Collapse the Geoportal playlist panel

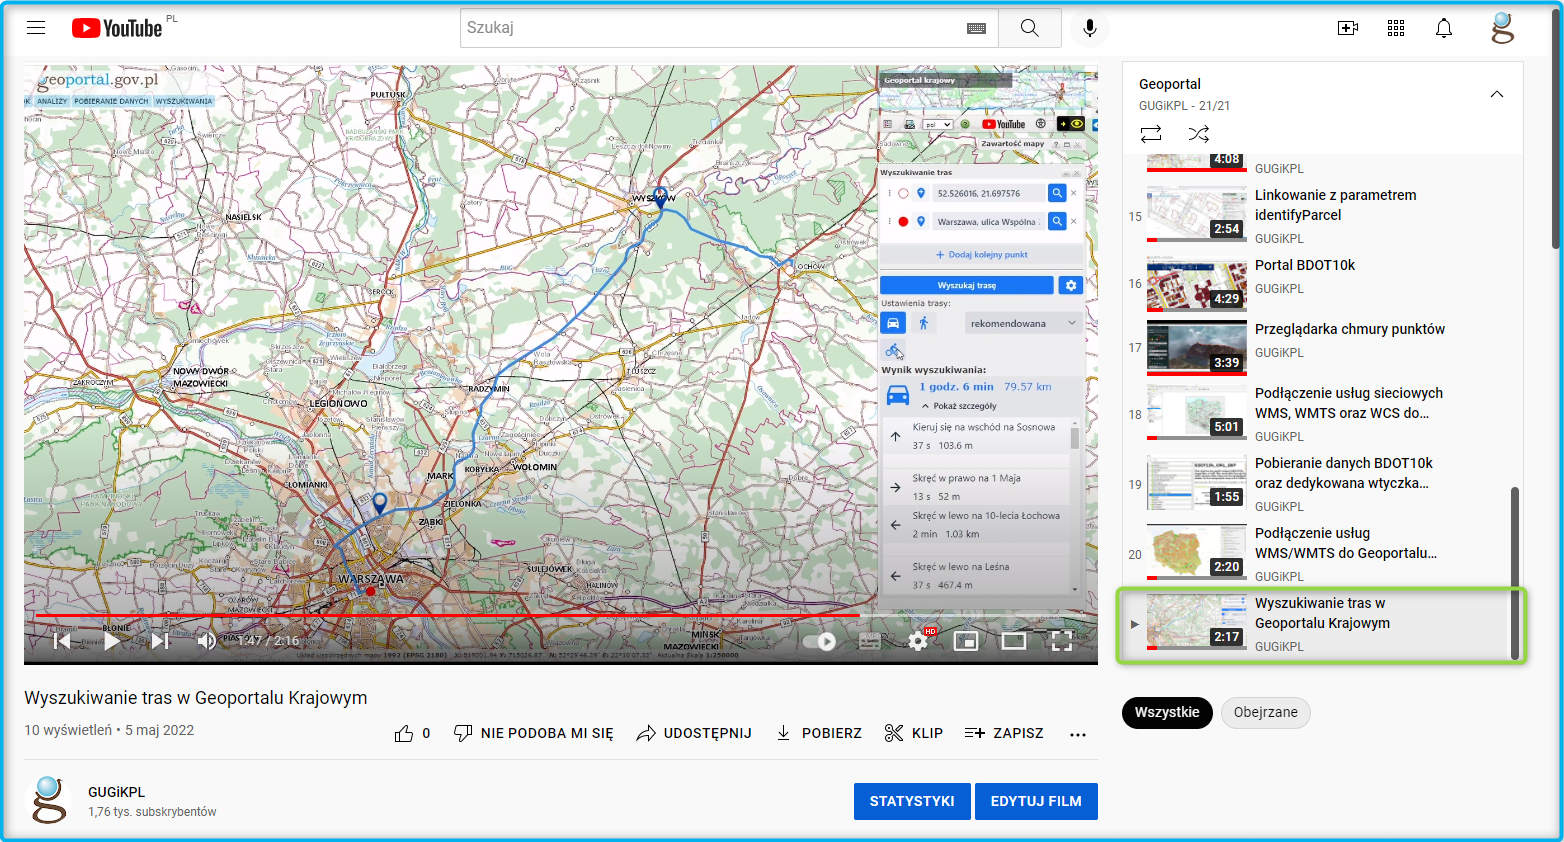click(x=1497, y=93)
